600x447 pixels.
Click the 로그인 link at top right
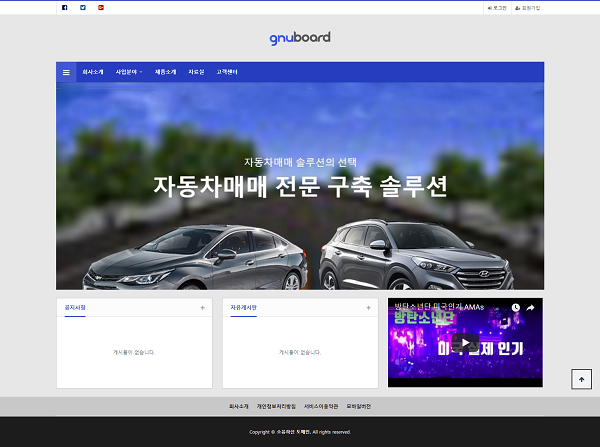[497, 7]
